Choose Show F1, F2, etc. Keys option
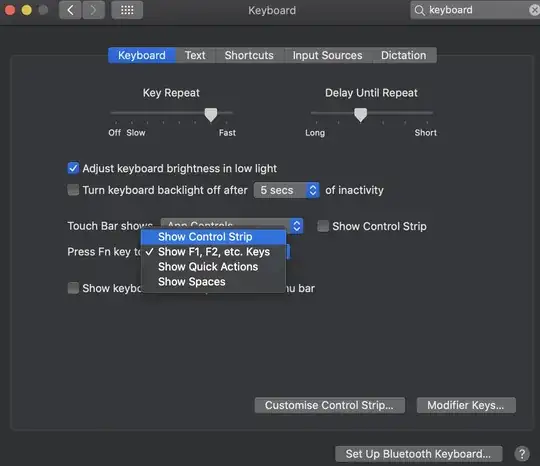 tap(214, 252)
